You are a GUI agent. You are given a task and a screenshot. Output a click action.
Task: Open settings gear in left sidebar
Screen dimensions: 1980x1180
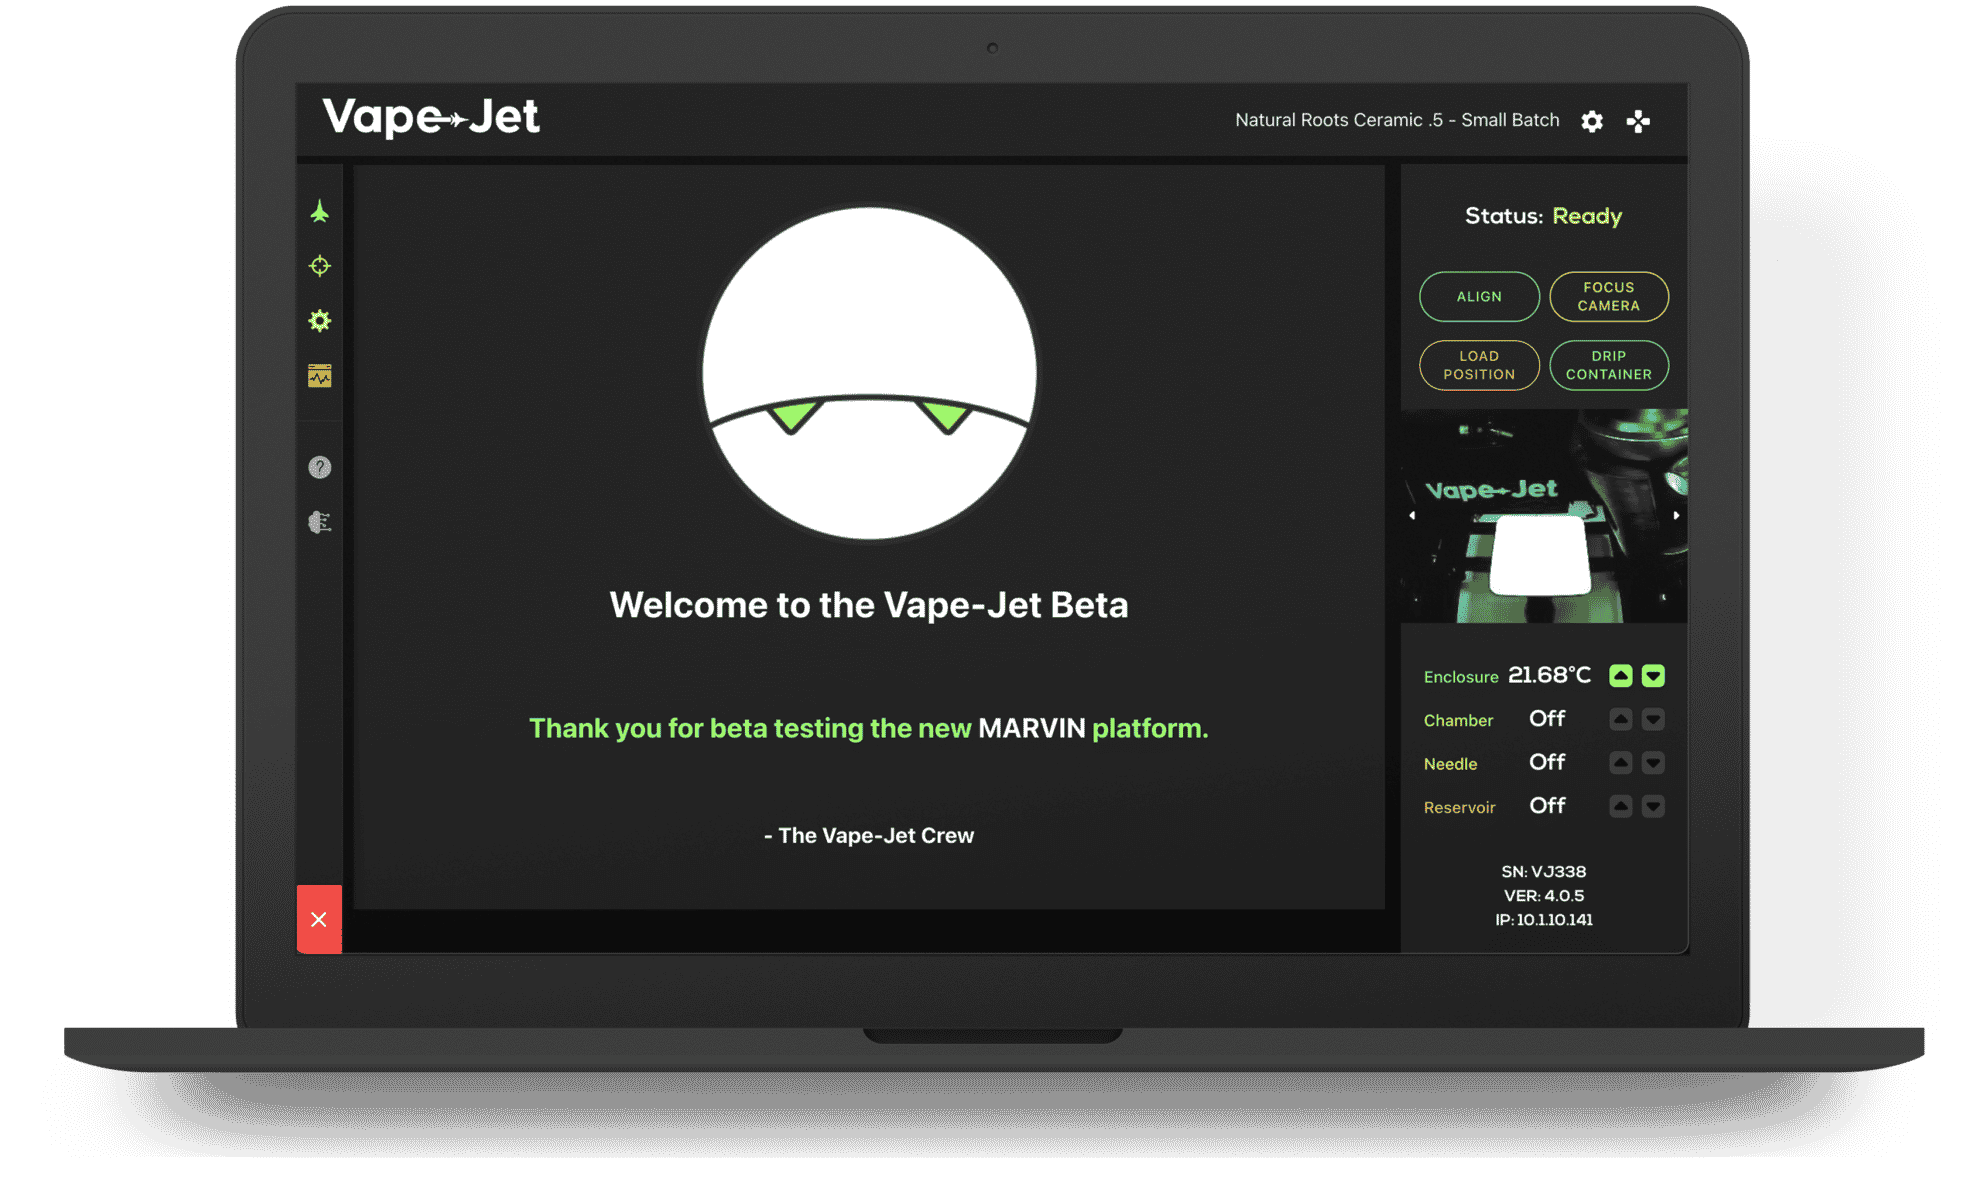pos(319,321)
